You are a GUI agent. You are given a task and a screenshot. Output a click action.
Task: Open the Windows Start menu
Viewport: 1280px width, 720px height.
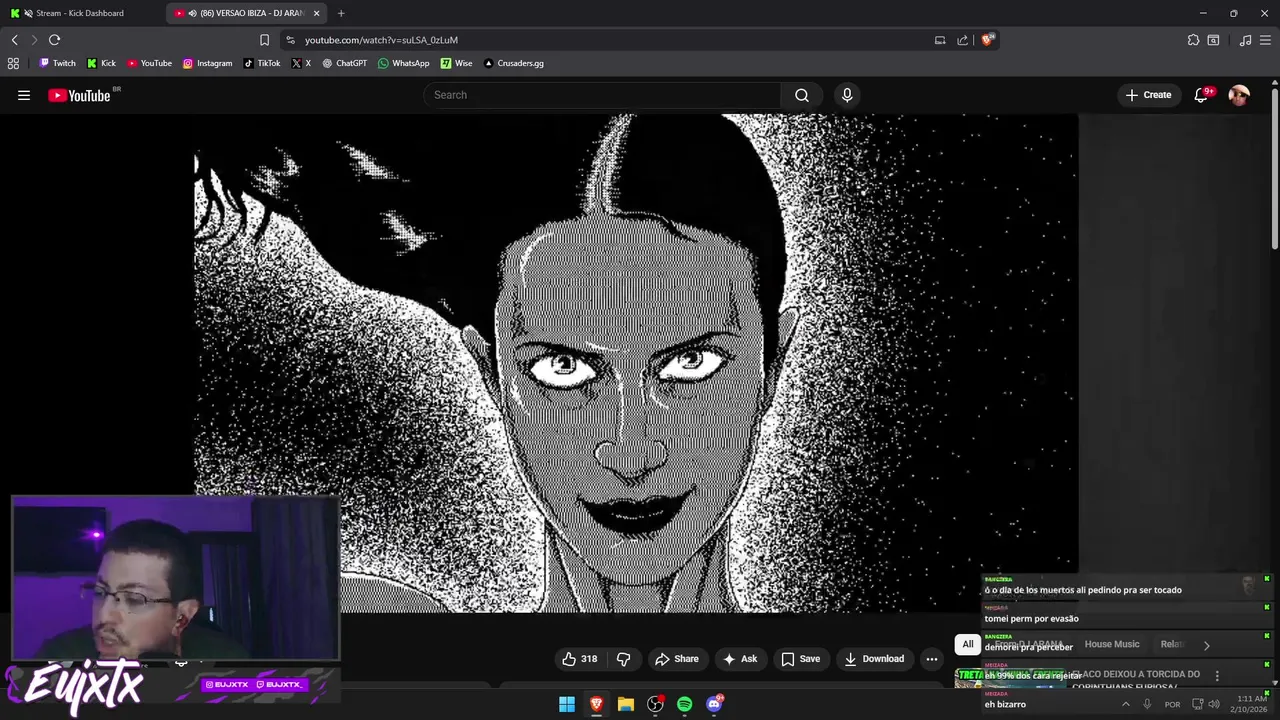567,704
